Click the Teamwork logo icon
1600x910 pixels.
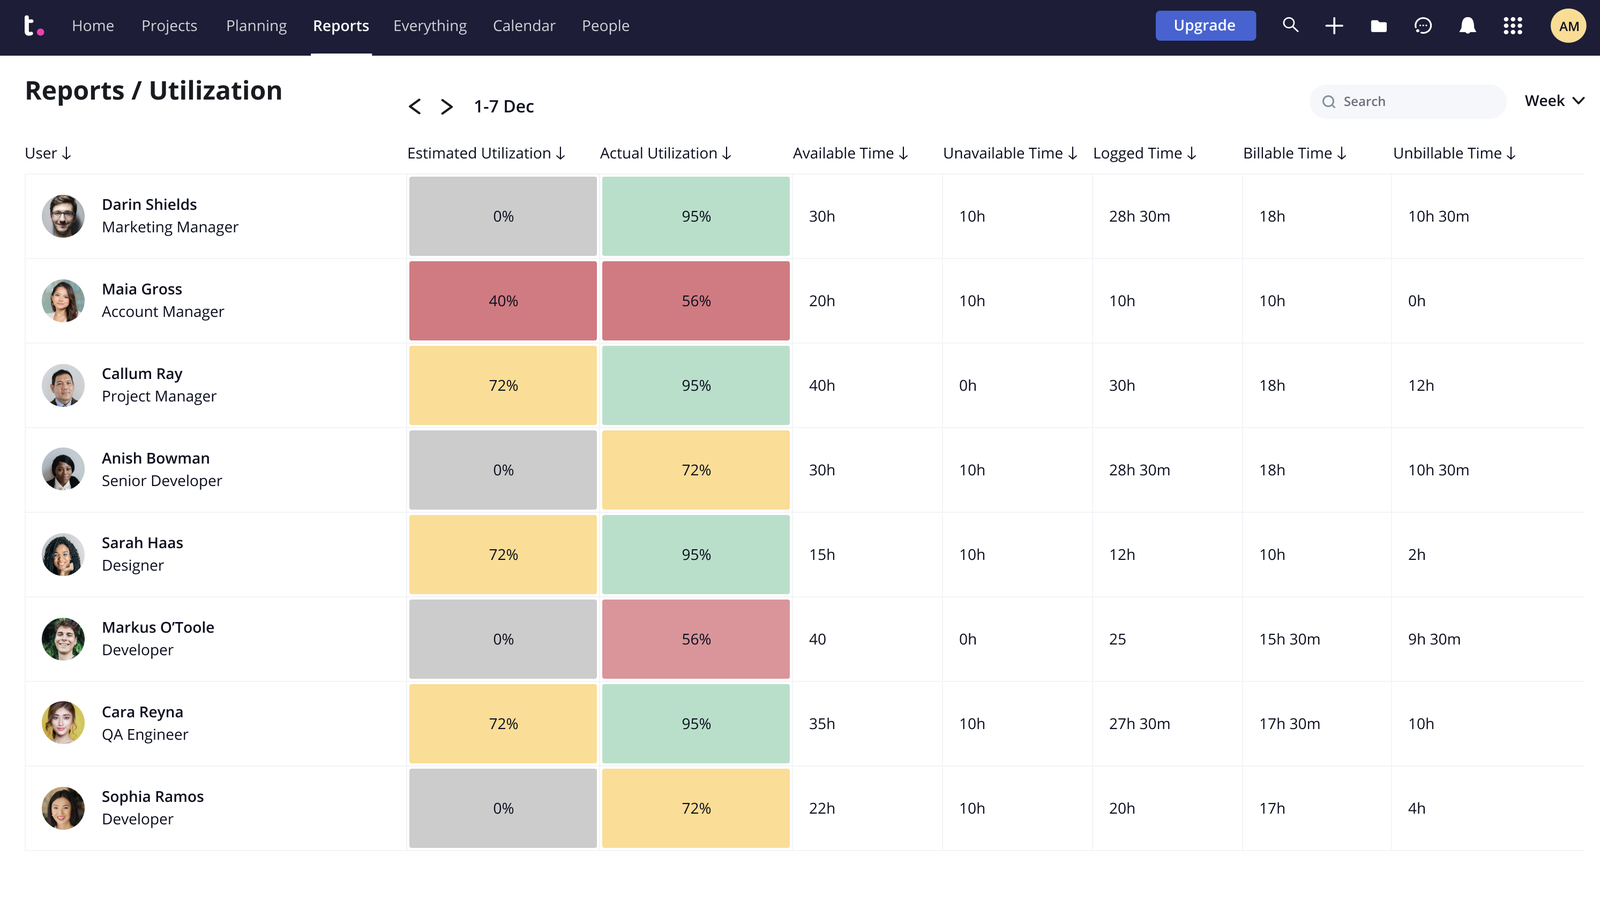coord(33,26)
